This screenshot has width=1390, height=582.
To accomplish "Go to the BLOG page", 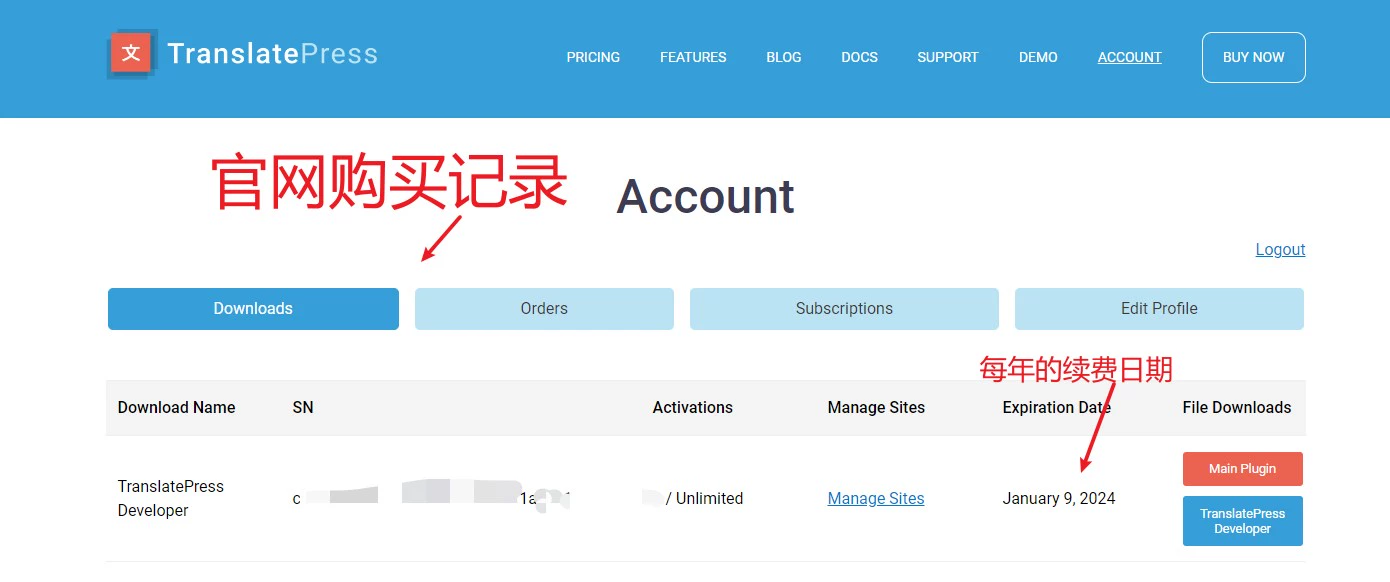I will coord(784,57).
